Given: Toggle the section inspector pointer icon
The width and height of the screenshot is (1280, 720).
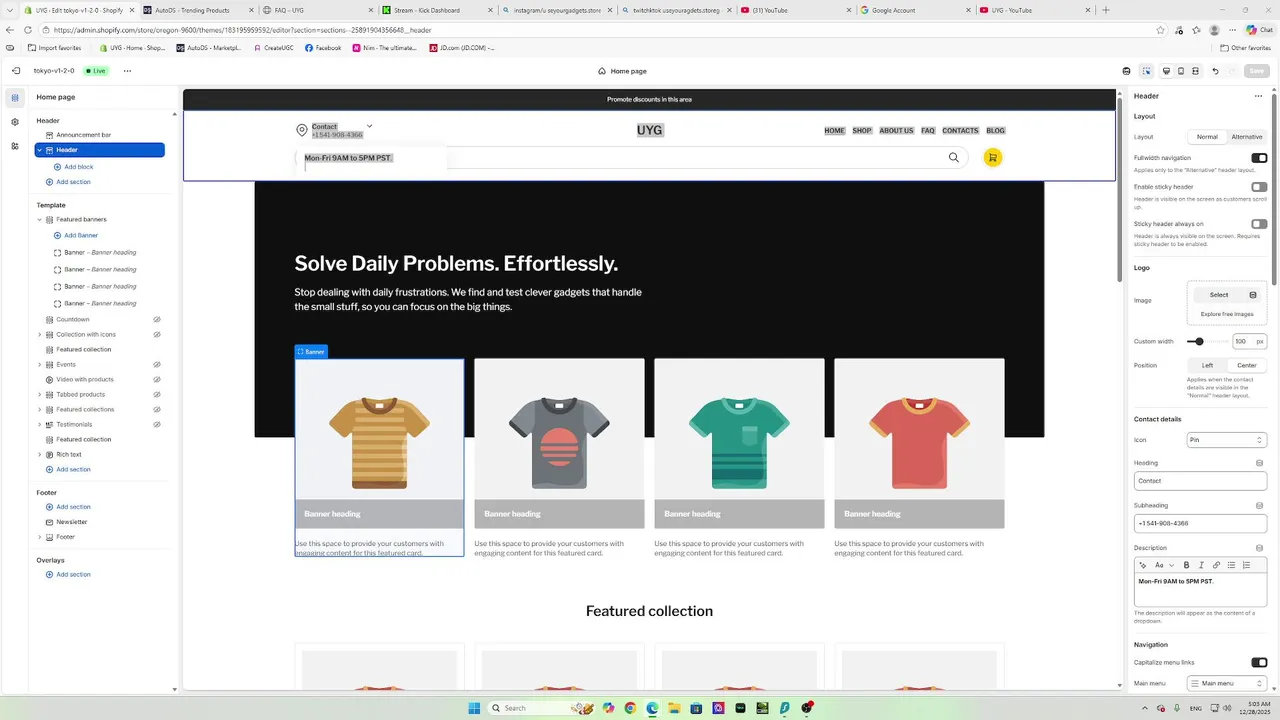Looking at the screenshot, I should point(1146,71).
